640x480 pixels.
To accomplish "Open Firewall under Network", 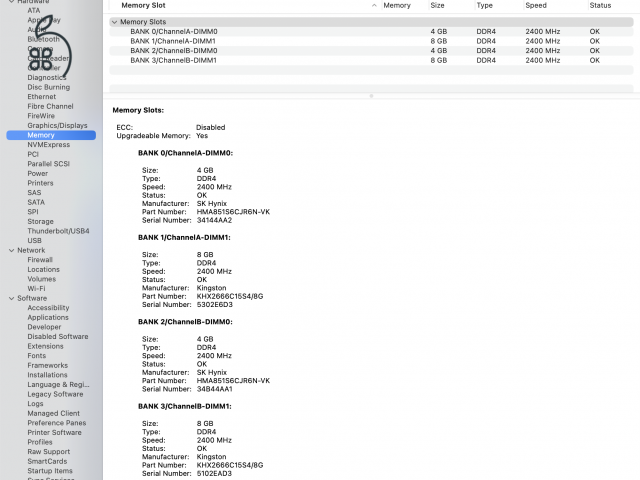I will pos(40,260).
